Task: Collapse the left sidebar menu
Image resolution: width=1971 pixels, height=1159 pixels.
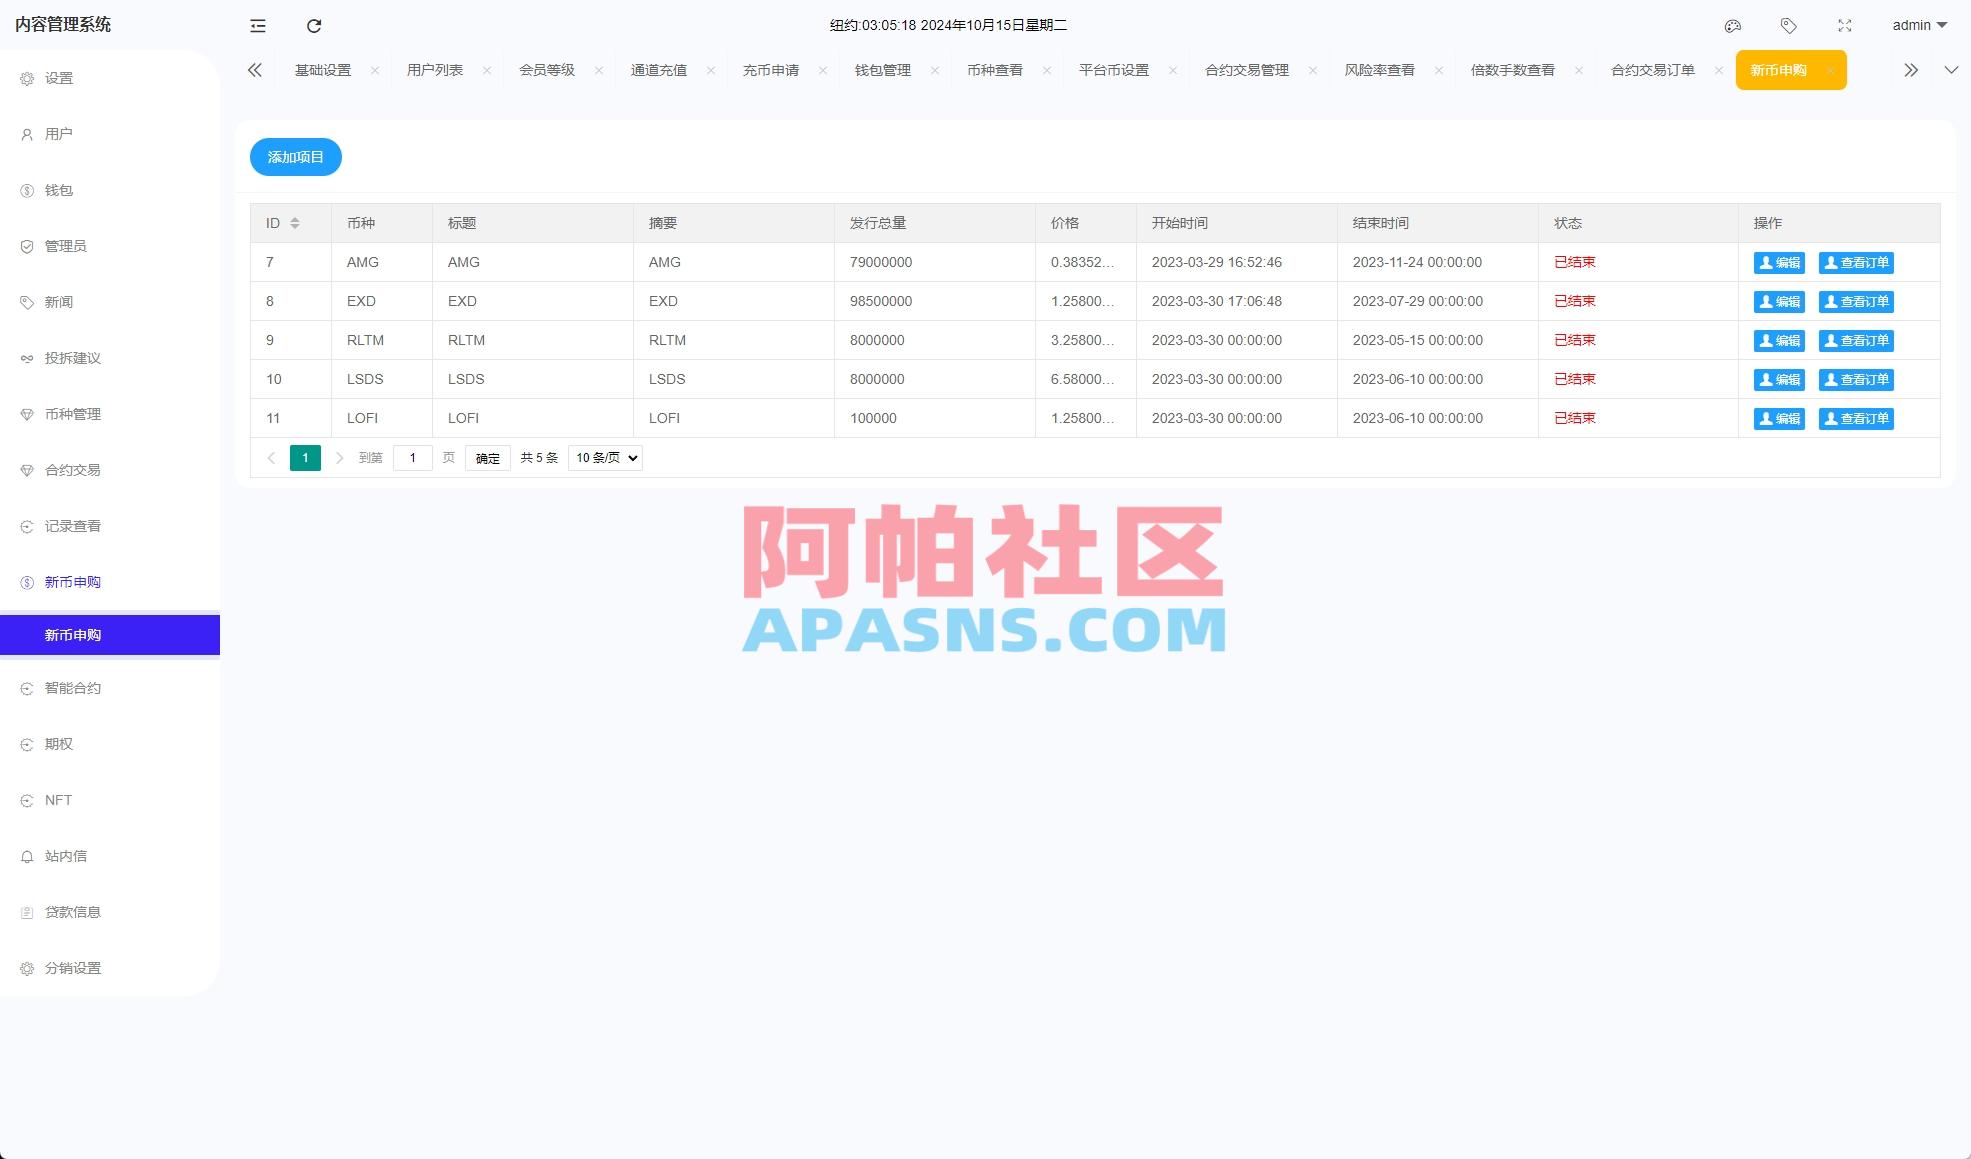Action: tap(257, 26)
